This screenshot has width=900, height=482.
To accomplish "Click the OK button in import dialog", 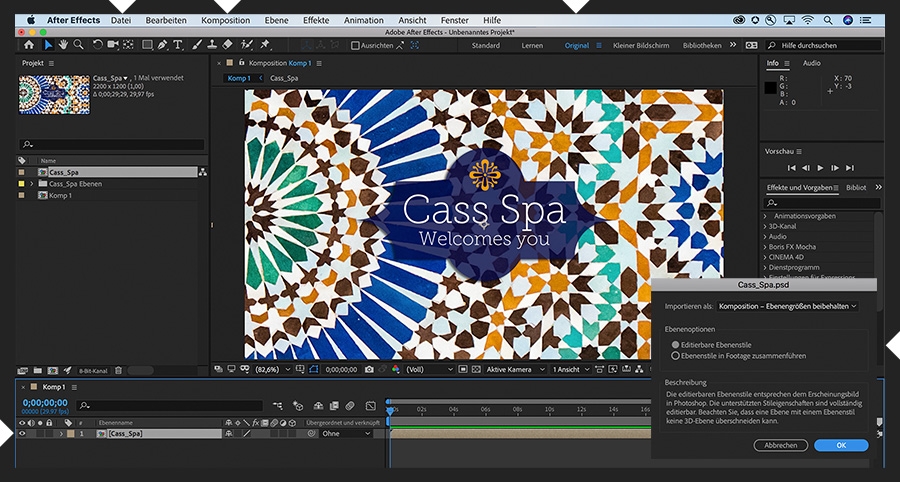I will 841,444.
